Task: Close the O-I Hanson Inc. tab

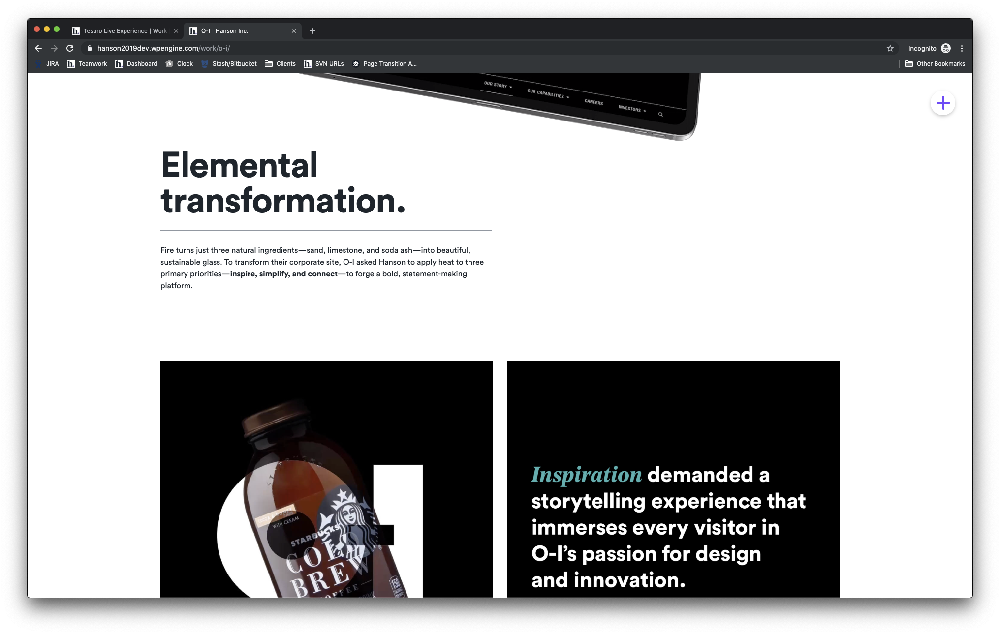Action: [294, 31]
